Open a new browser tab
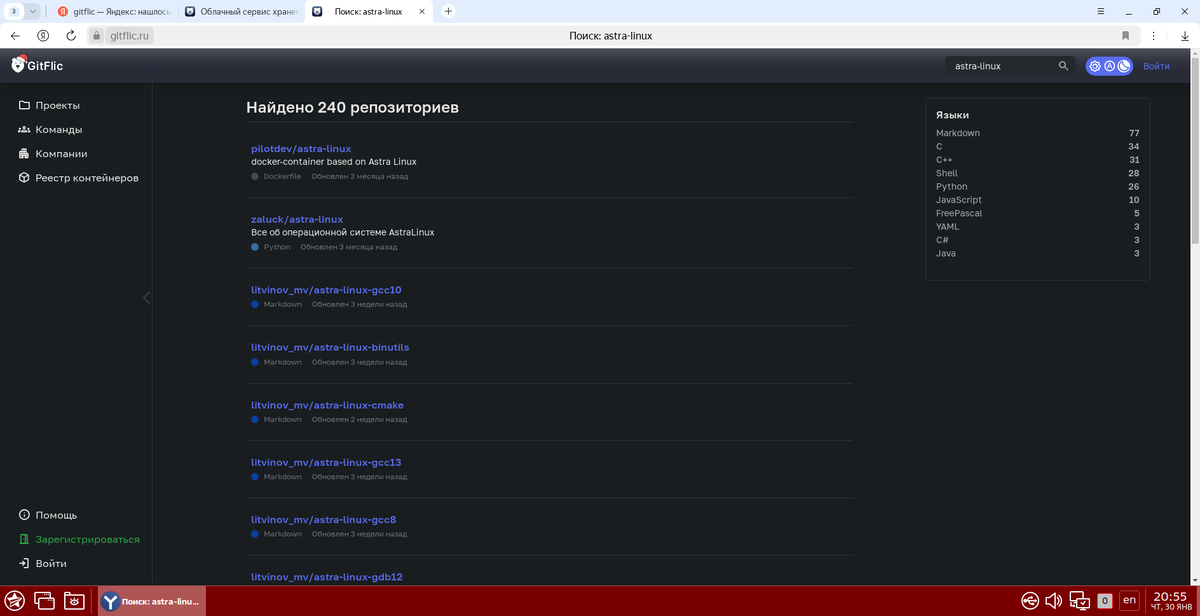 (x=448, y=11)
